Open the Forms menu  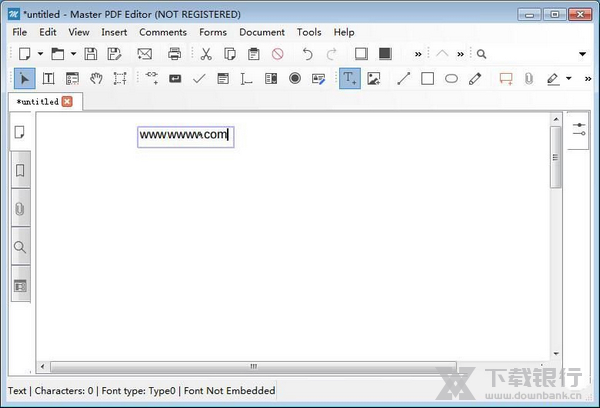(213, 32)
